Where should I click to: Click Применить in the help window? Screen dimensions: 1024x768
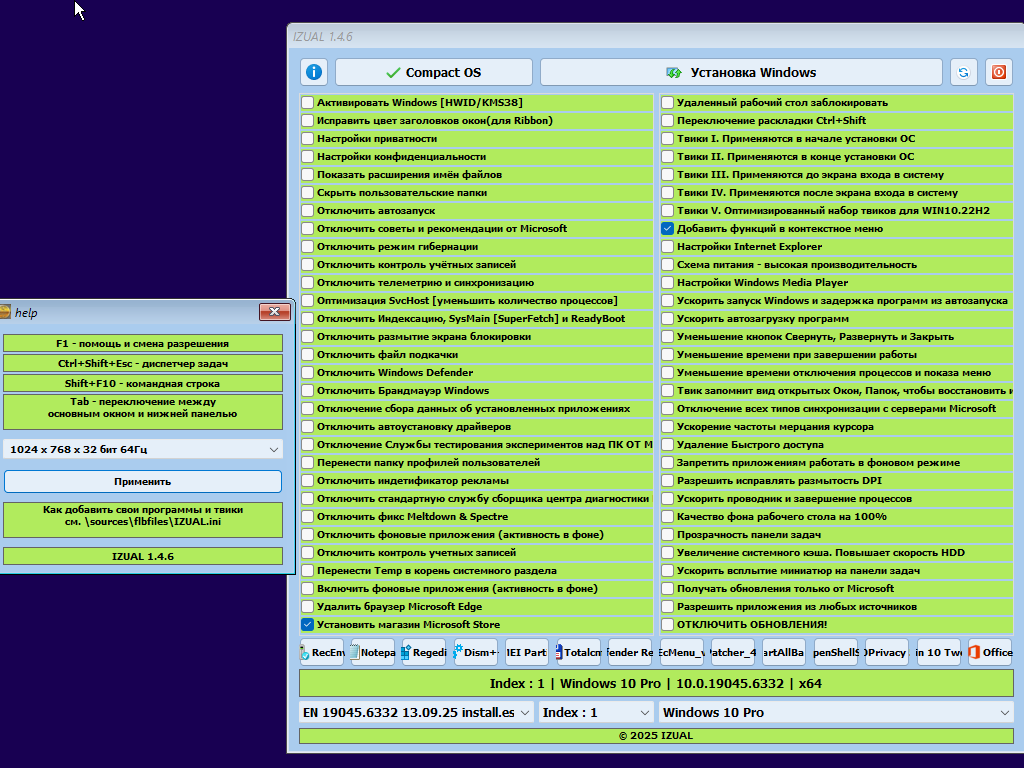point(142,481)
